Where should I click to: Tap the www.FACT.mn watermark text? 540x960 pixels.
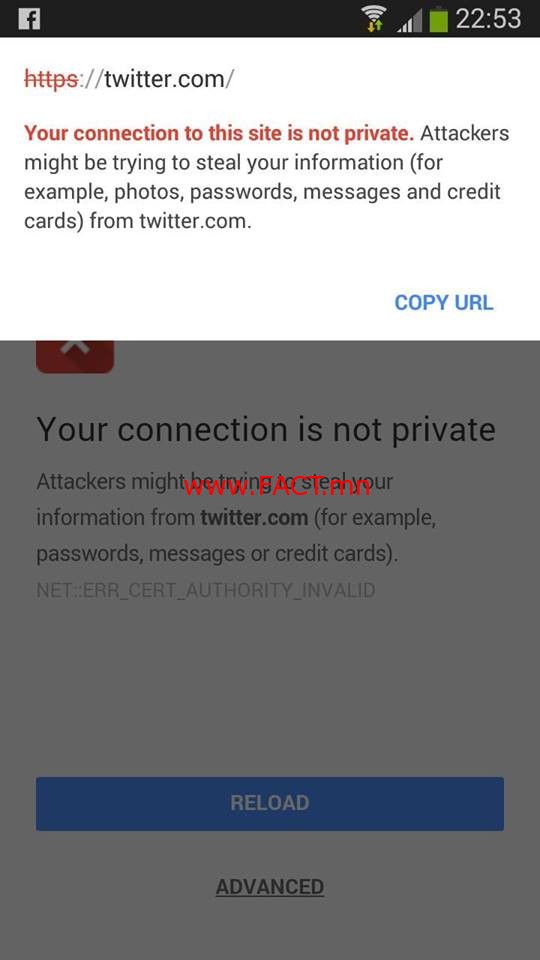click(277, 487)
